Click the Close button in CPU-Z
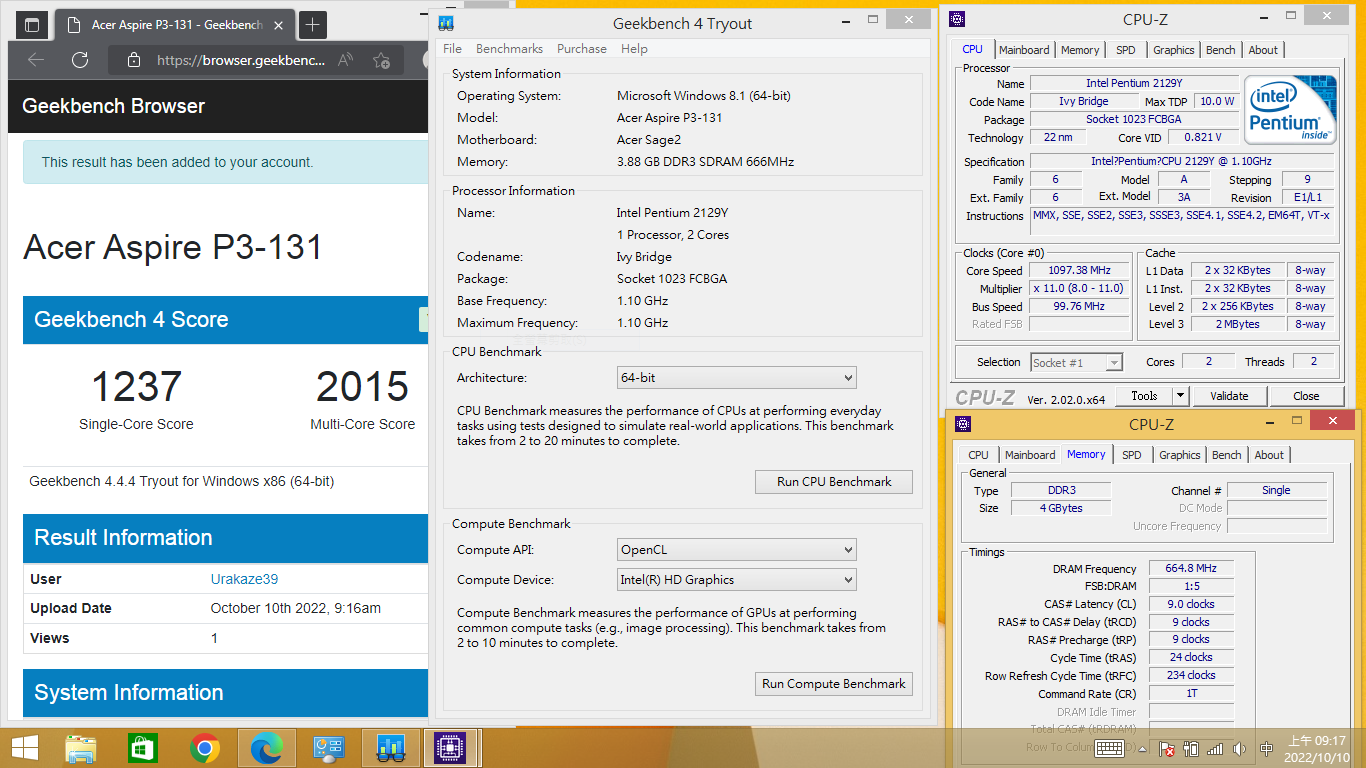Image resolution: width=1366 pixels, height=768 pixels. pos(1306,396)
